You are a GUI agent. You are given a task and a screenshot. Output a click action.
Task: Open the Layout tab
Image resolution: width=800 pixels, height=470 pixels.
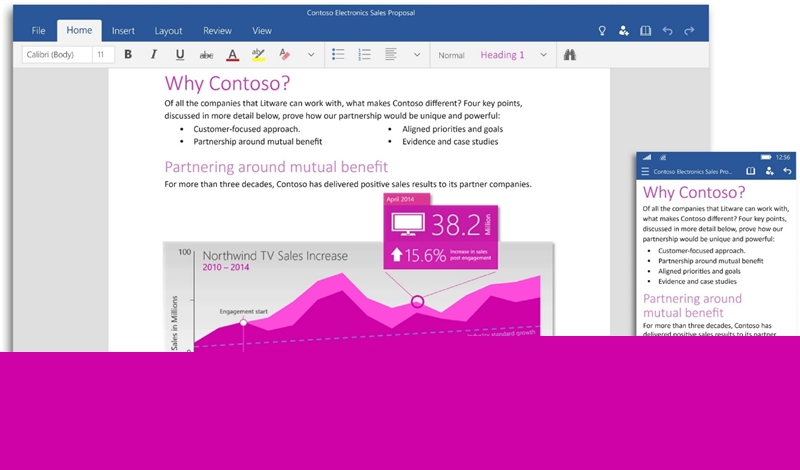click(x=168, y=31)
